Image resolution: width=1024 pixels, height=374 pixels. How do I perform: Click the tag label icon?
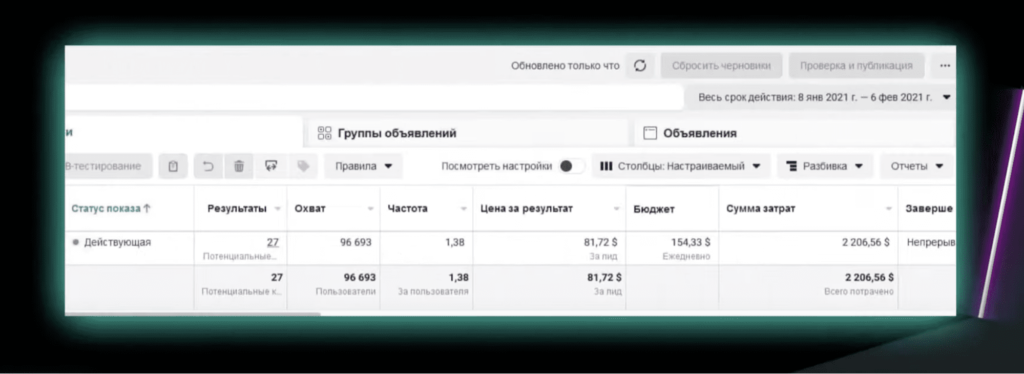click(302, 166)
